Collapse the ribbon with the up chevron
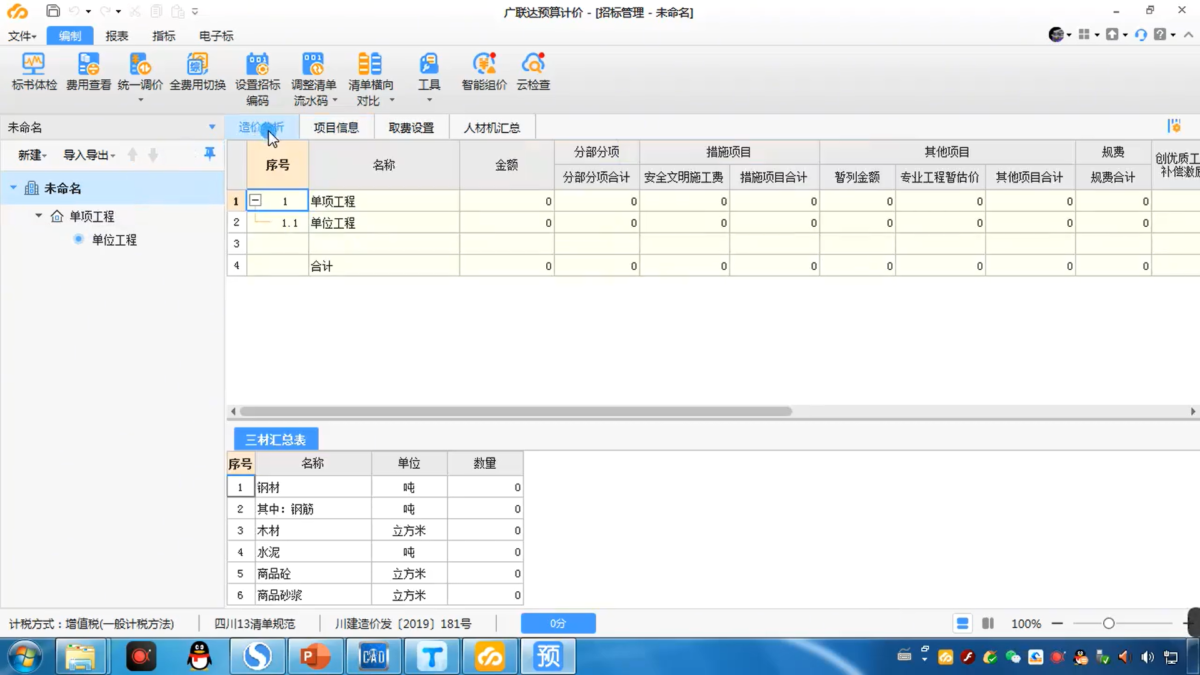 coord(1188,35)
